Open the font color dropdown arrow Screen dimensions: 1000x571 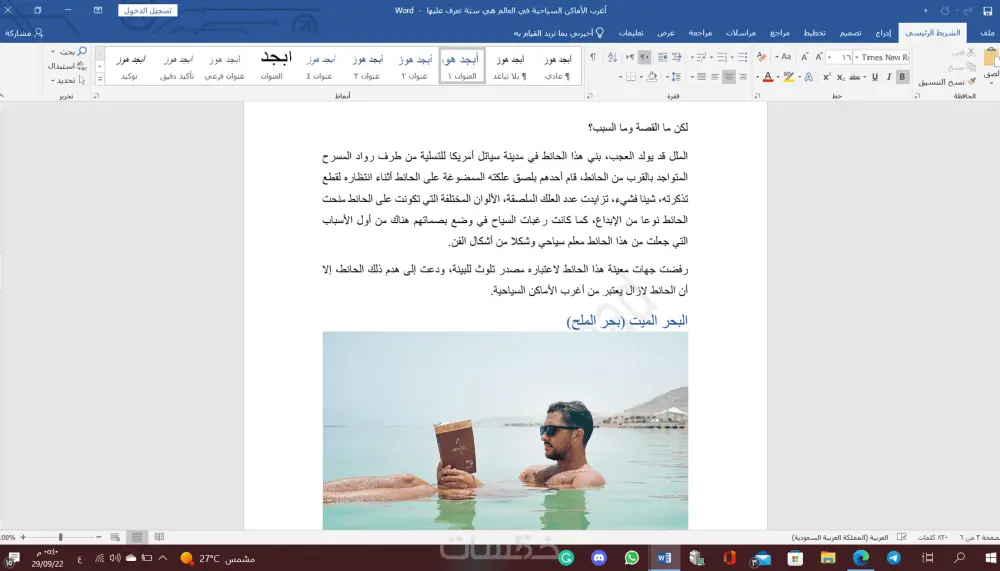tap(758, 77)
